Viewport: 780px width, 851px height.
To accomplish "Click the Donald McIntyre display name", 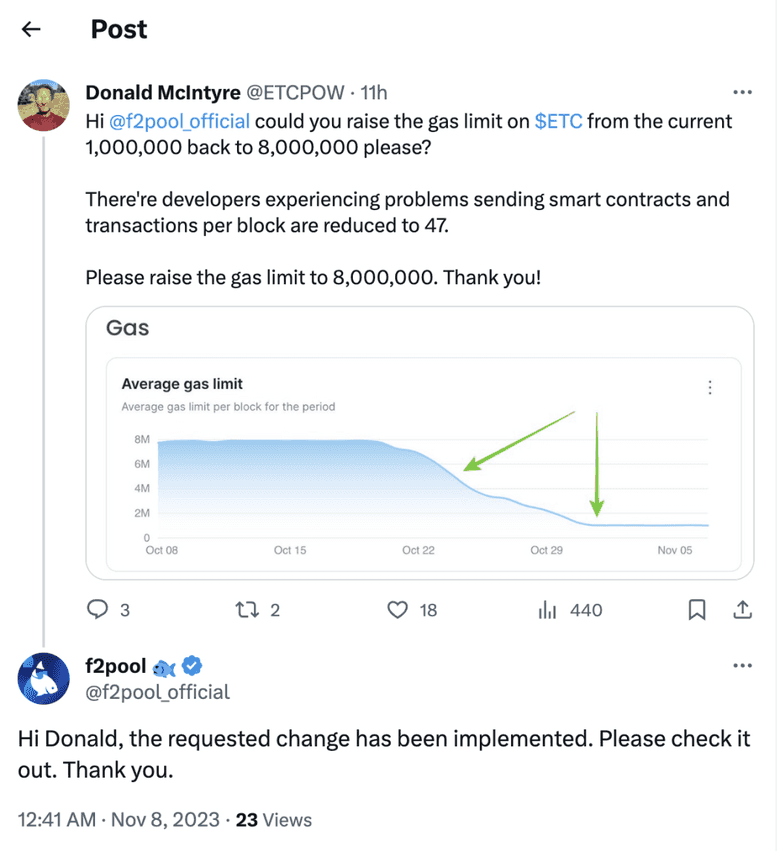I will 163,93.
